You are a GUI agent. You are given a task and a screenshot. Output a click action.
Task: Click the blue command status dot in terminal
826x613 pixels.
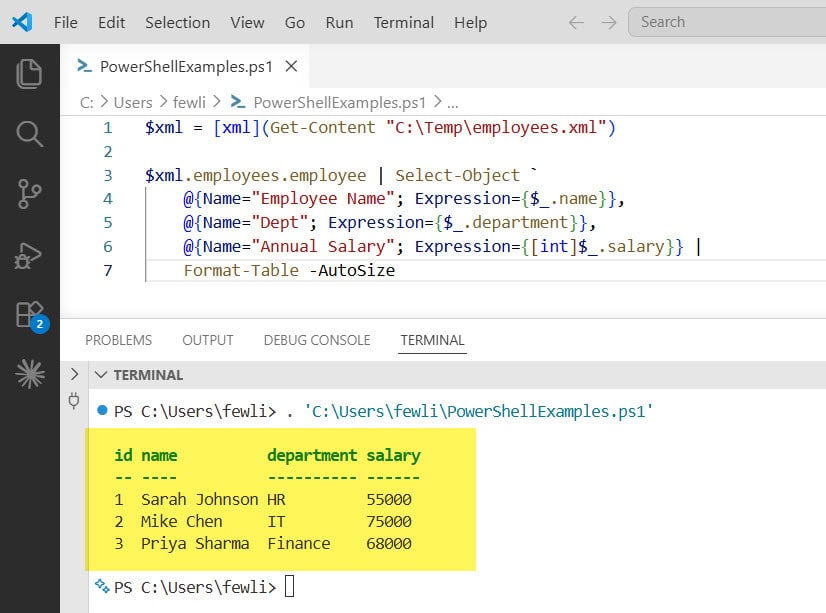102,410
